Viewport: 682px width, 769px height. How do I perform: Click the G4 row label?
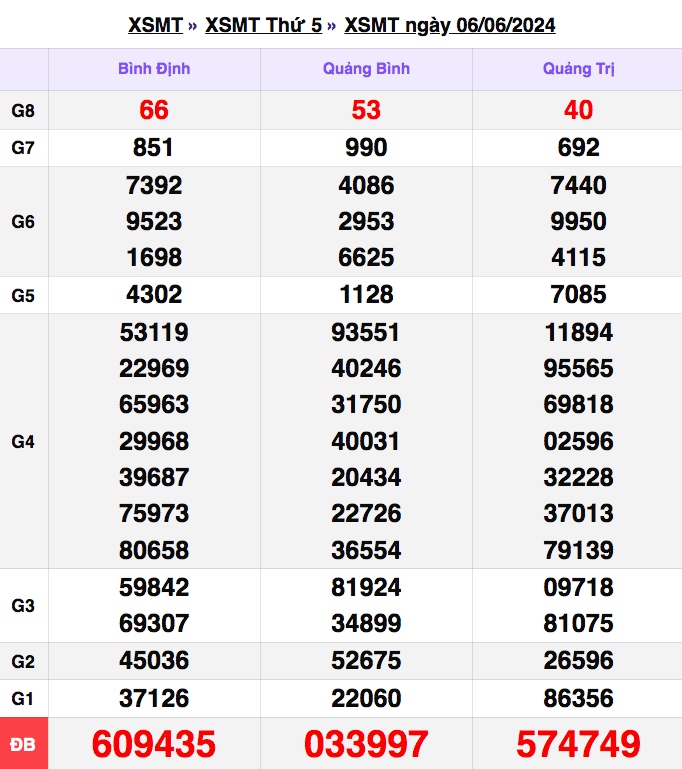(x=24, y=441)
